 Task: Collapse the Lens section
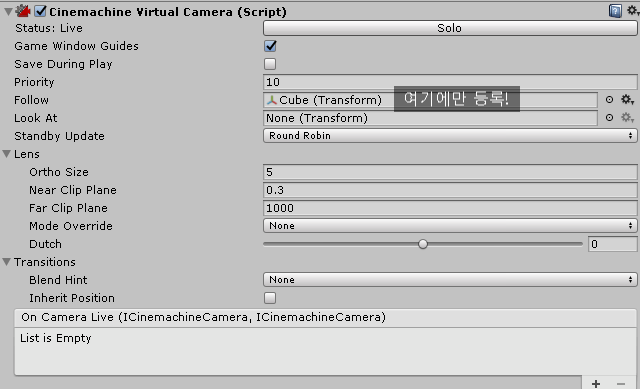7,154
